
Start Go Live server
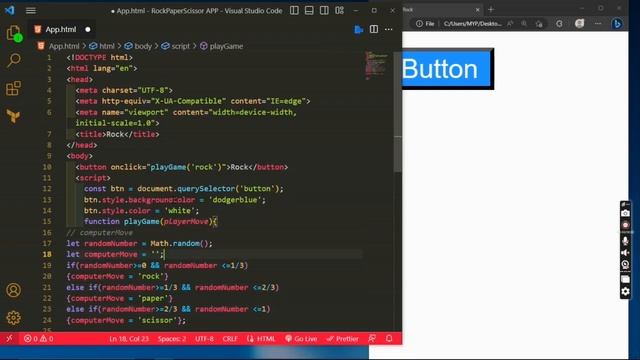tap(301, 338)
